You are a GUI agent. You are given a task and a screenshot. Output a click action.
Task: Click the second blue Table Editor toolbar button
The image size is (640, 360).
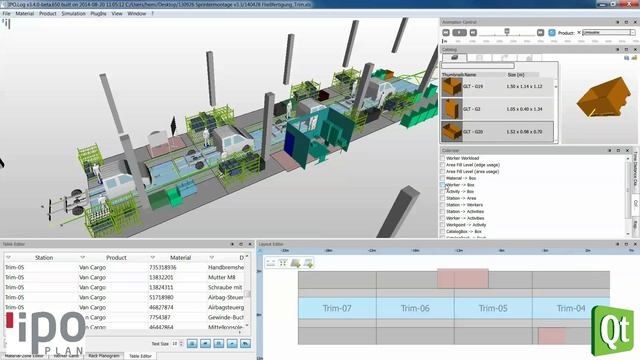(x=205, y=344)
